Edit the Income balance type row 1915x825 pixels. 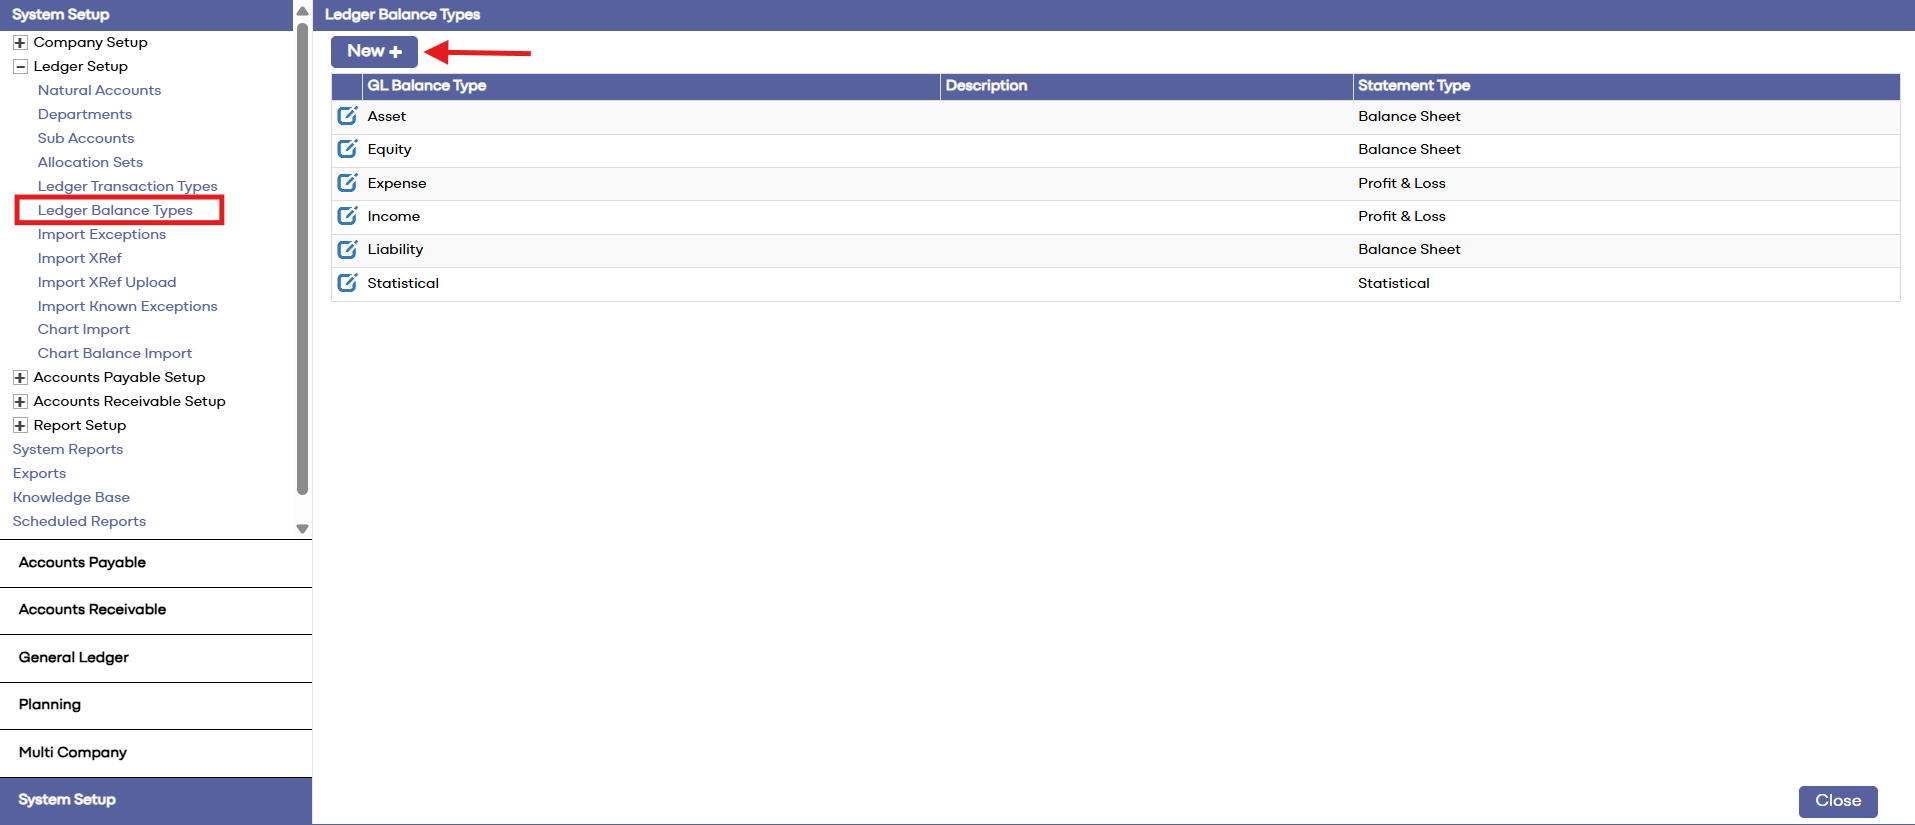click(347, 216)
